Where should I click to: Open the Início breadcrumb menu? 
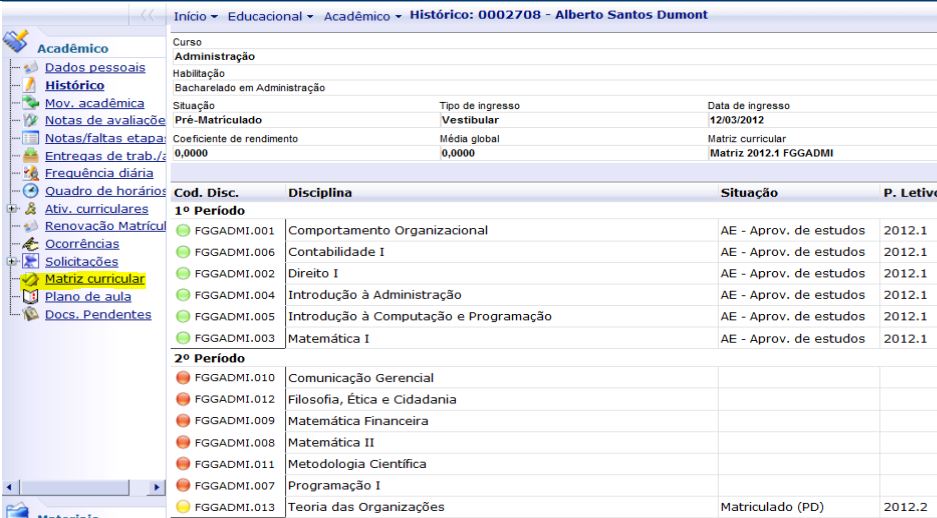click(197, 17)
